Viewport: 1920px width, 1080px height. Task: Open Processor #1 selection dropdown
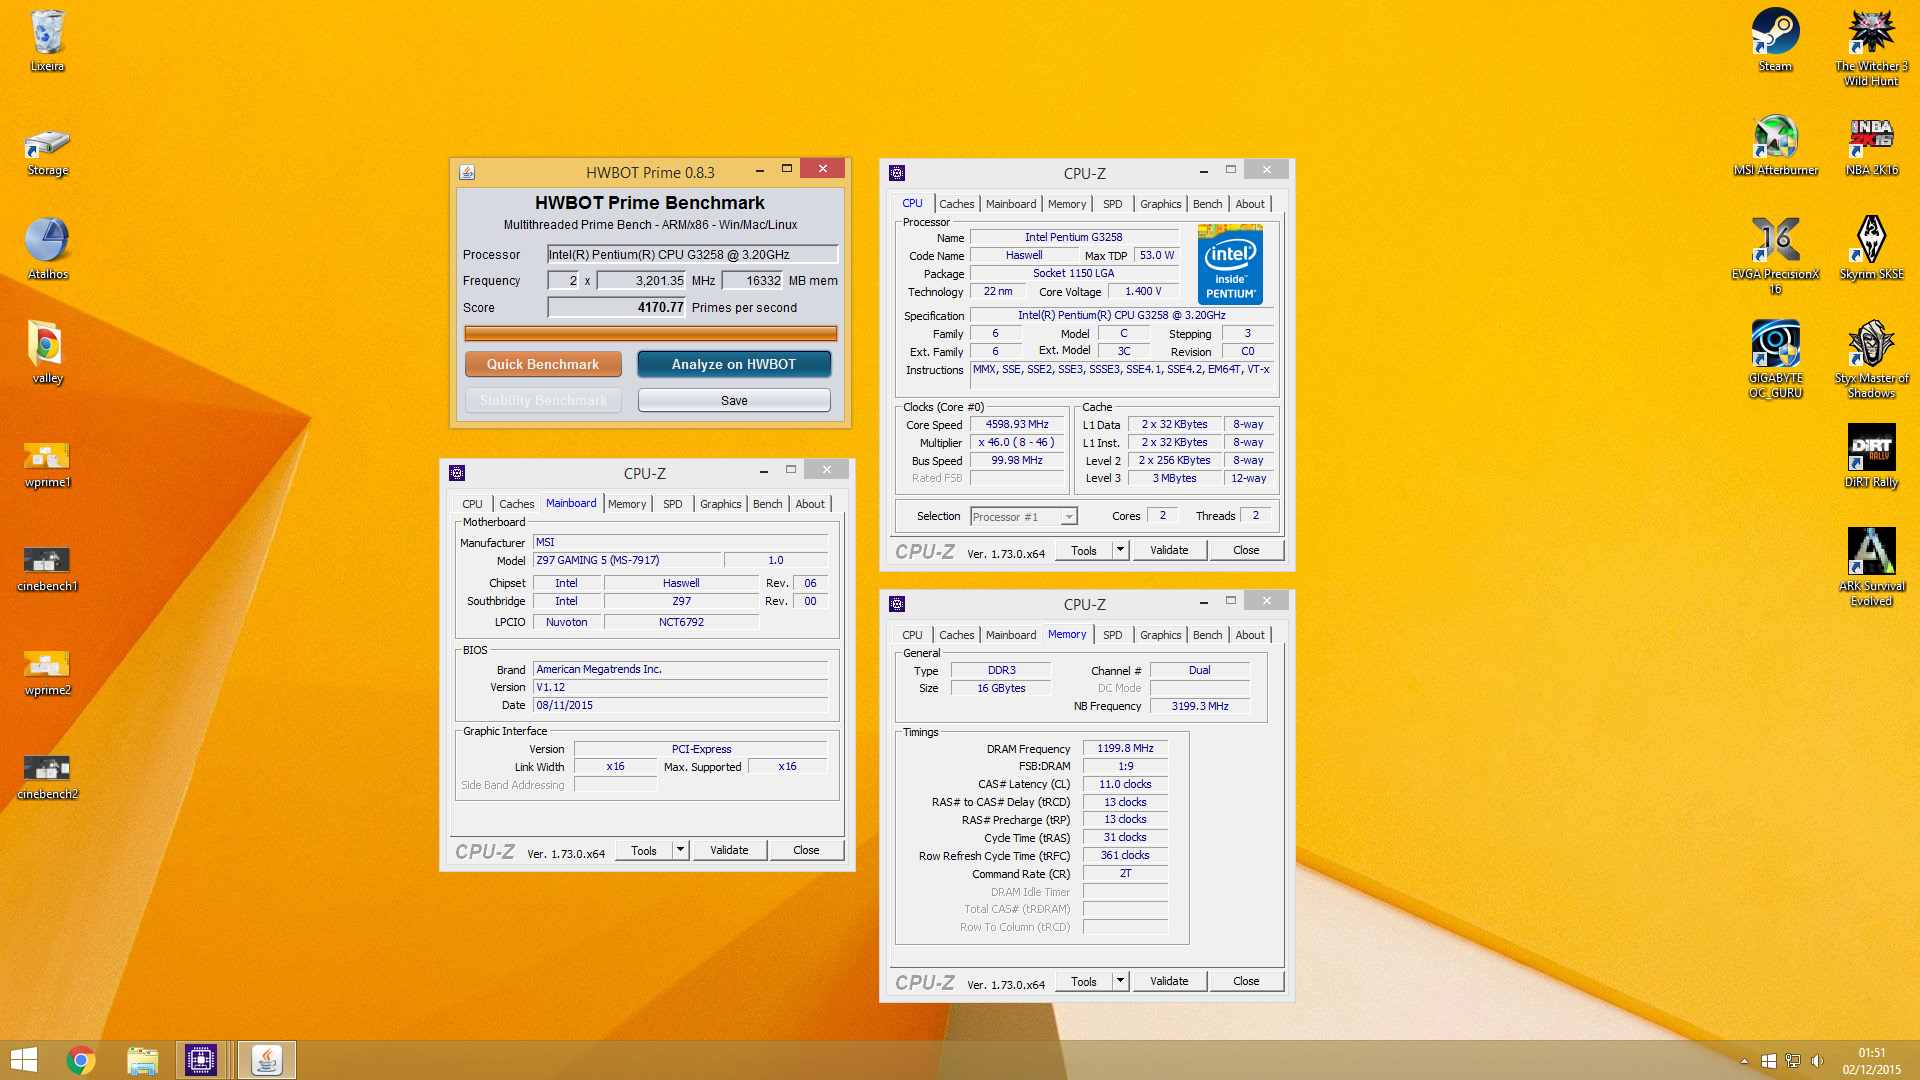pyautogui.click(x=1023, y=517)
